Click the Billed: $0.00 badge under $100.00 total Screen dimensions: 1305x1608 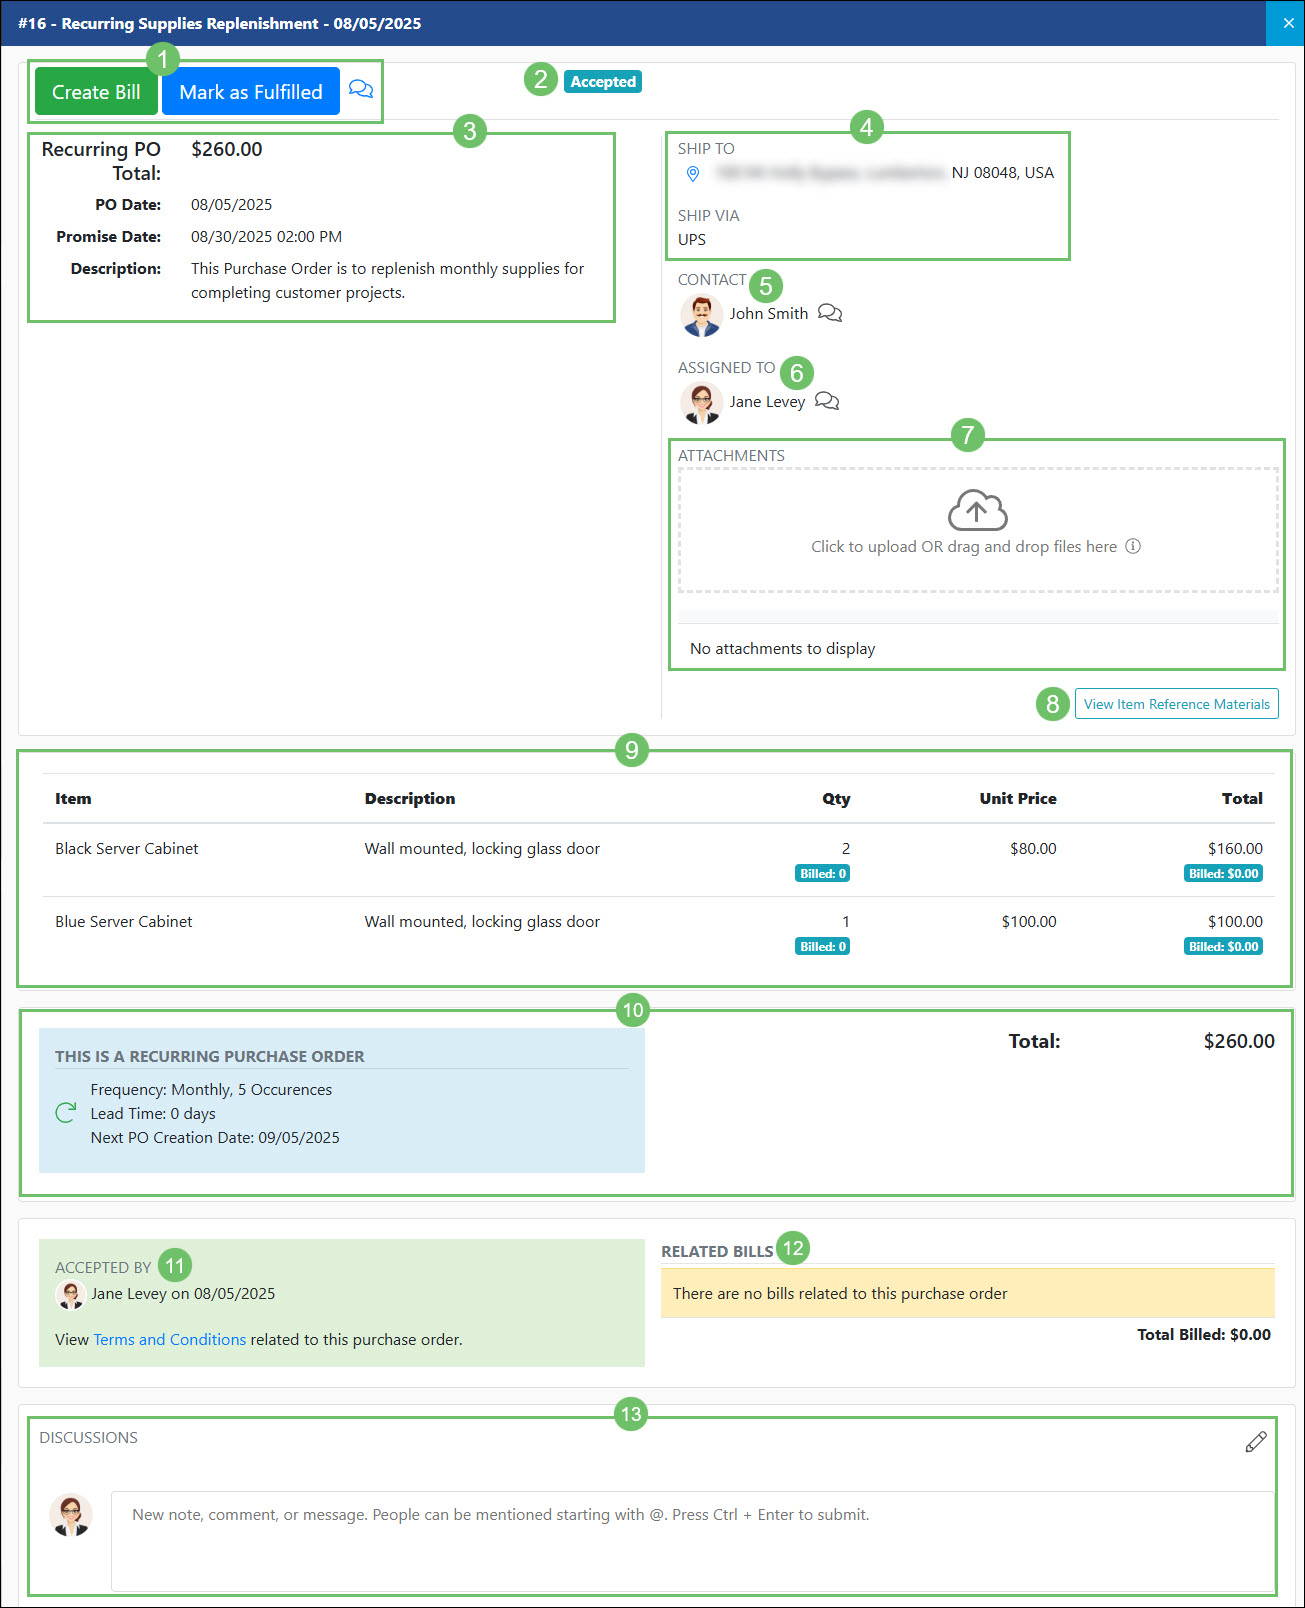1224,947
